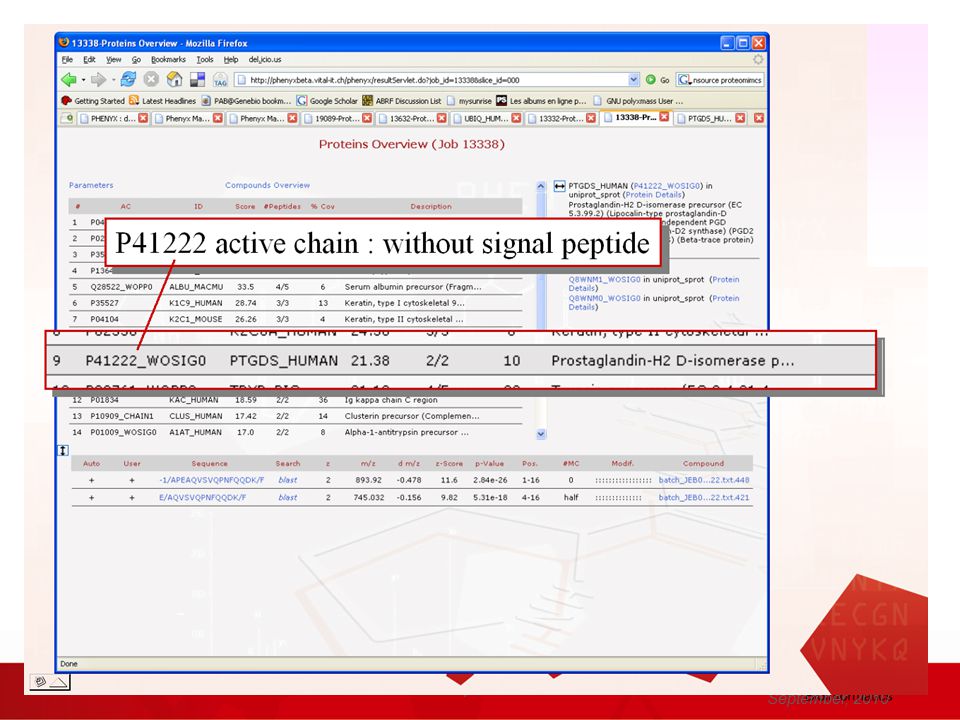Screen dimensions: 960x720
Task: Click the green Back arrow
Action: point(68,80)
